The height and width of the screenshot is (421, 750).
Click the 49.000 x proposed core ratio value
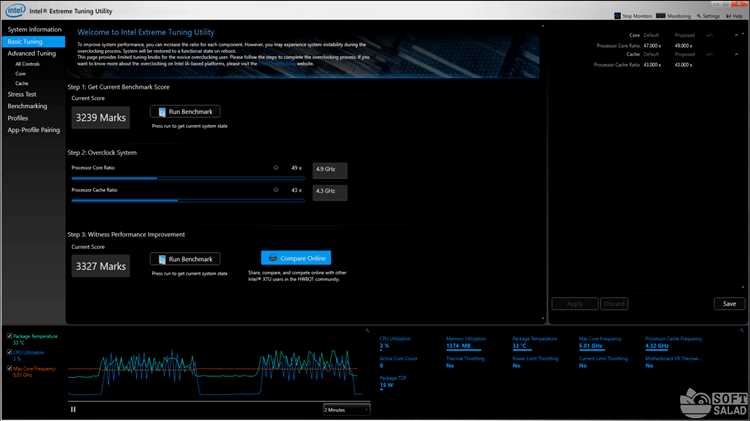[x=683, y=46]
